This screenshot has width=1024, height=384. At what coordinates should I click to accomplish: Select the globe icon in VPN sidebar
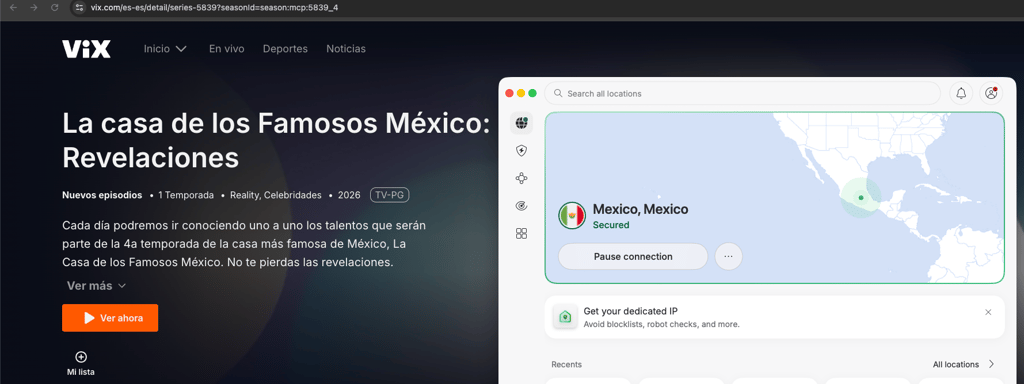click(x=521, y=123)
